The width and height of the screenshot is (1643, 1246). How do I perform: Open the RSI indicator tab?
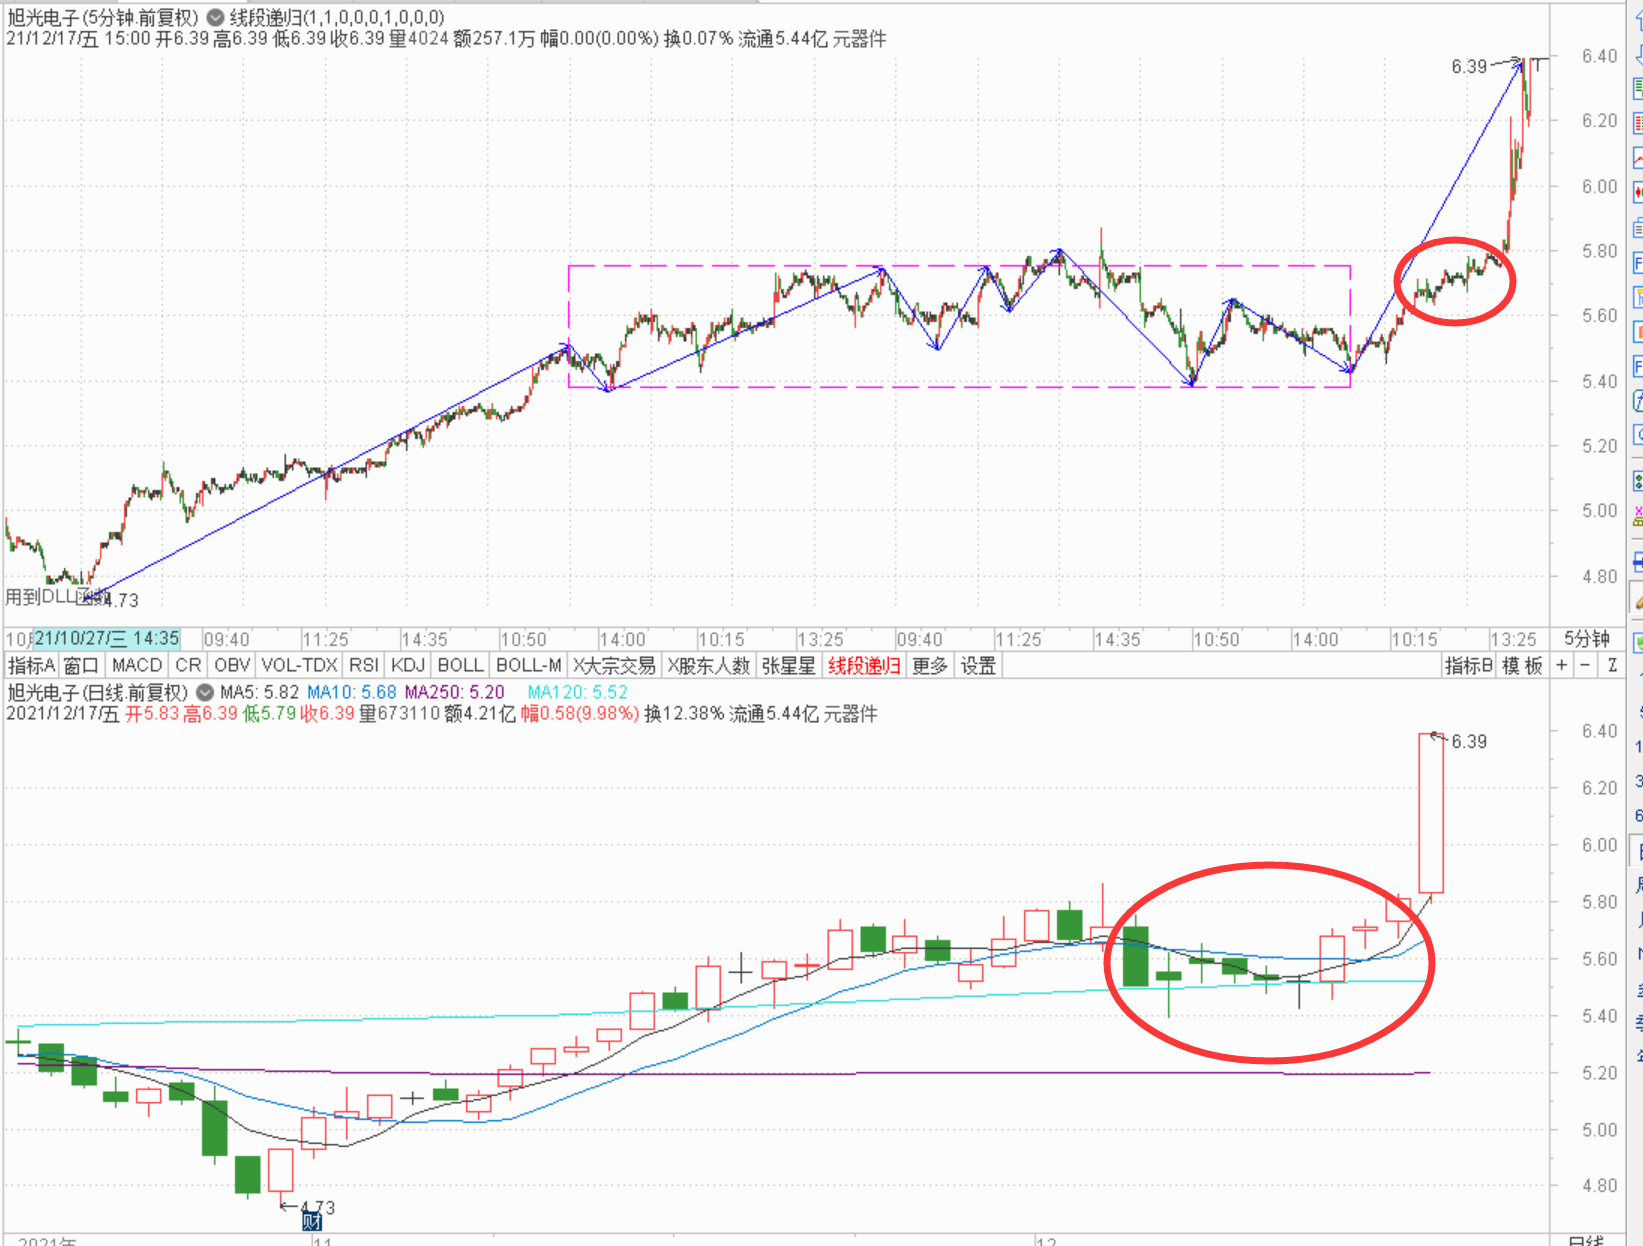click(363, 666)
